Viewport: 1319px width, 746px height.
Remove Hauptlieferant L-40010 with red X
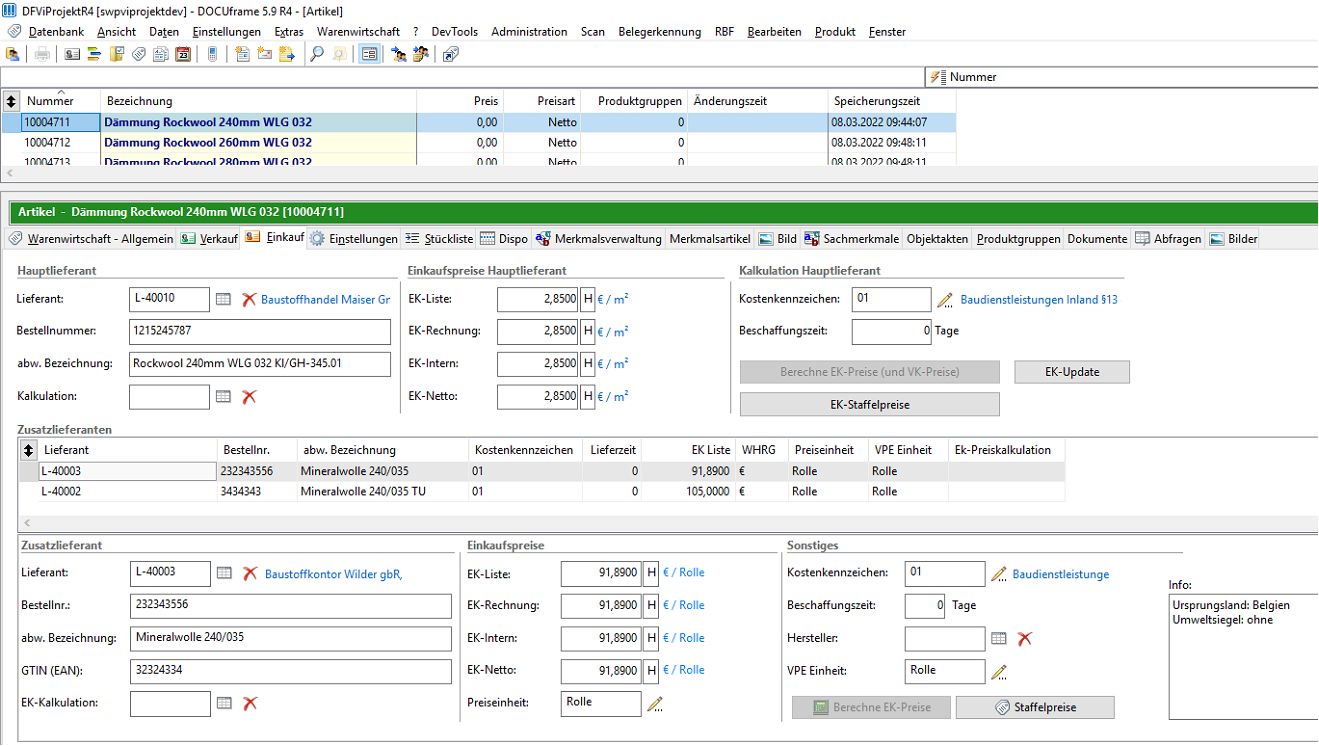coord(249,299)
